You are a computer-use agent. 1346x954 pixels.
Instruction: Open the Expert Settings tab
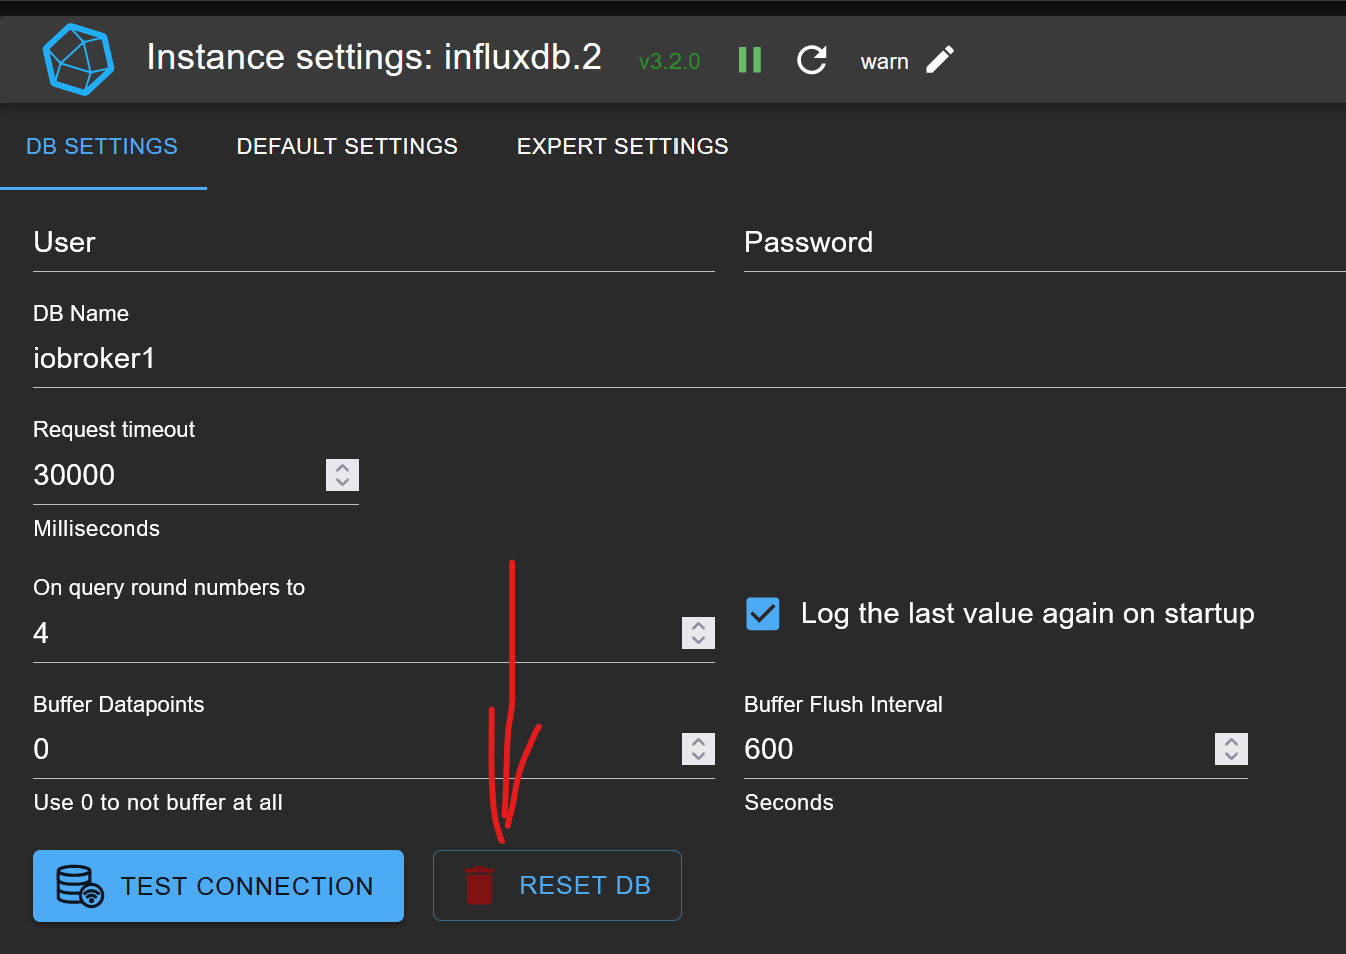[622, 146]
